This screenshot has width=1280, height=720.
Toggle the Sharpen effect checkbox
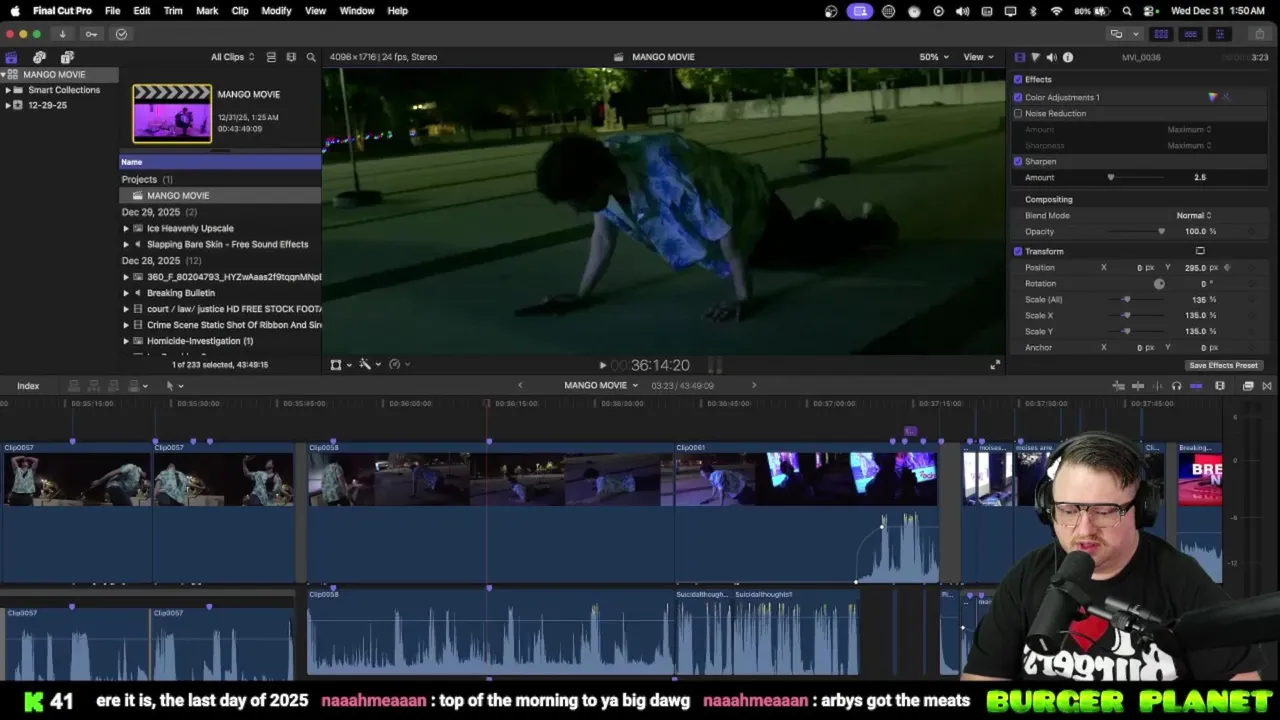pyautogui.click(x=1018, y=162)
